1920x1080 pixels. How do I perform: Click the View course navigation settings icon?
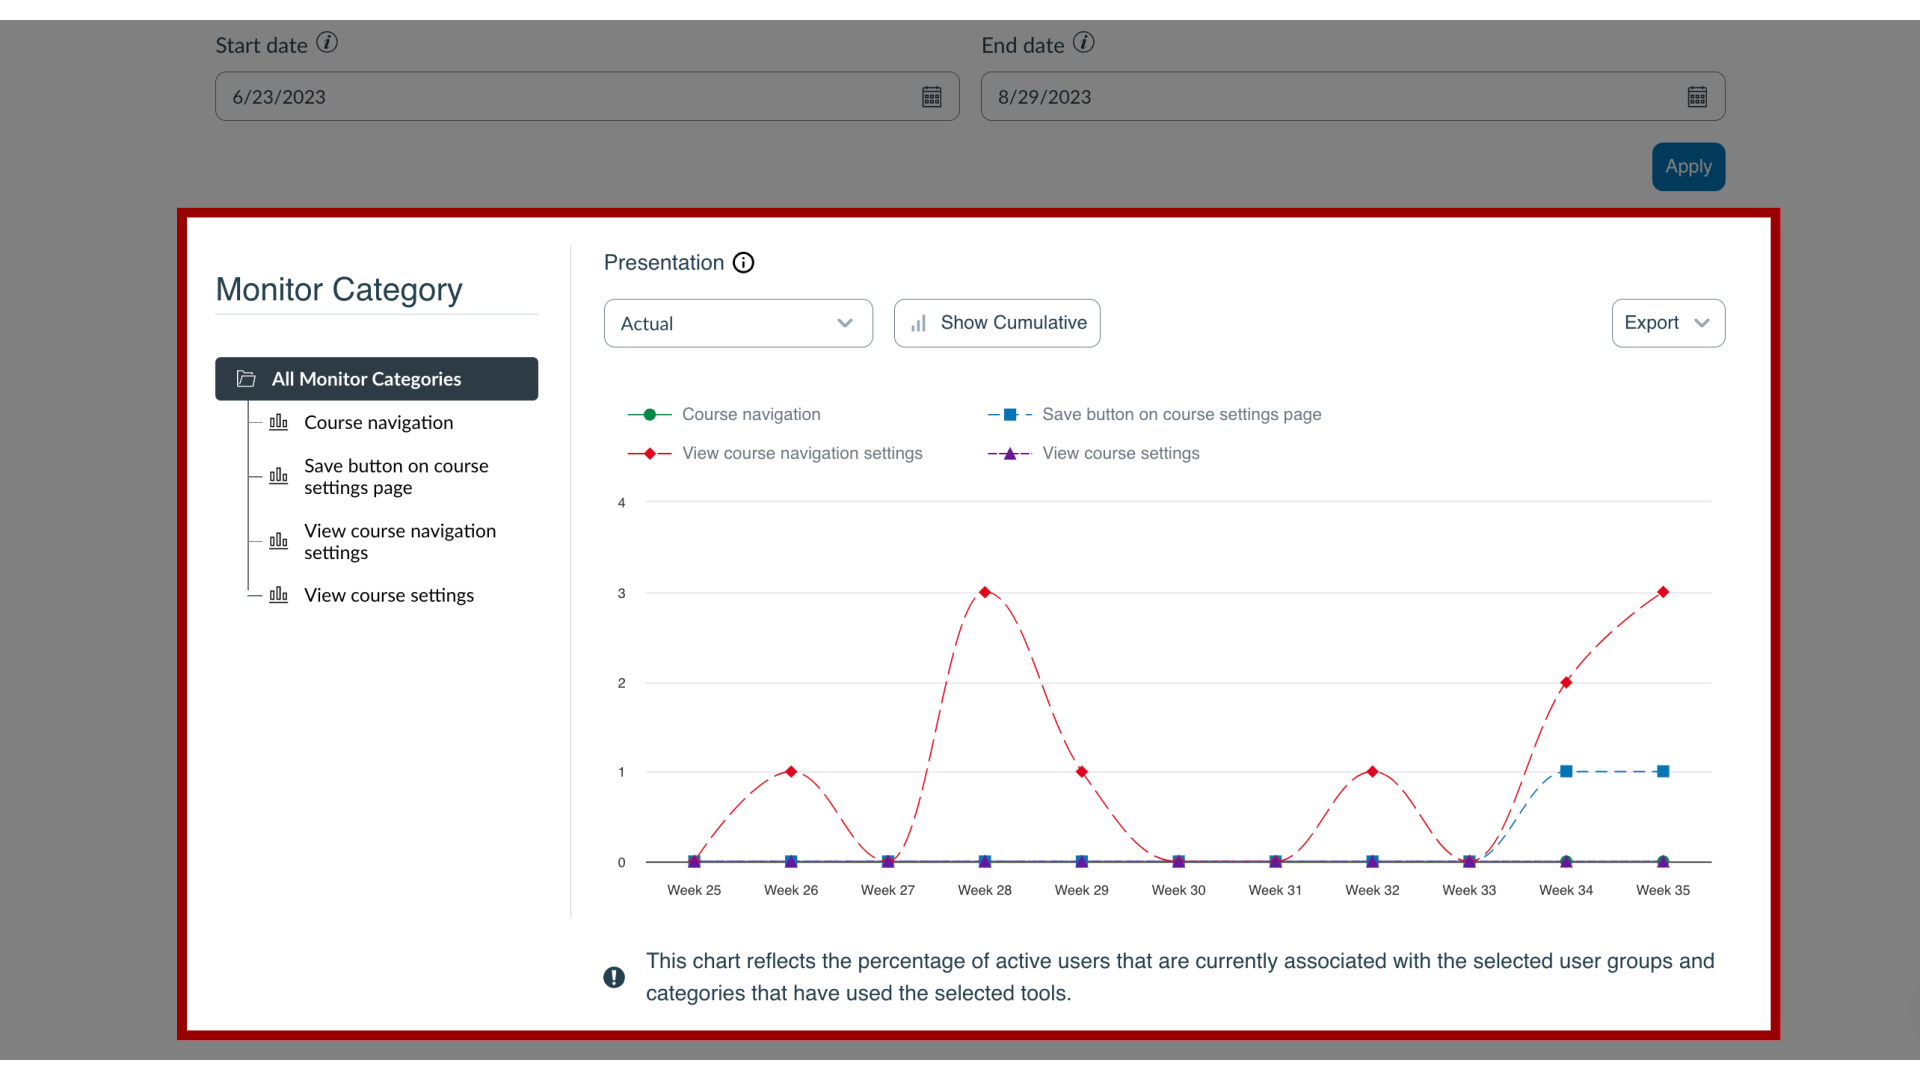[x=277, y=541]
